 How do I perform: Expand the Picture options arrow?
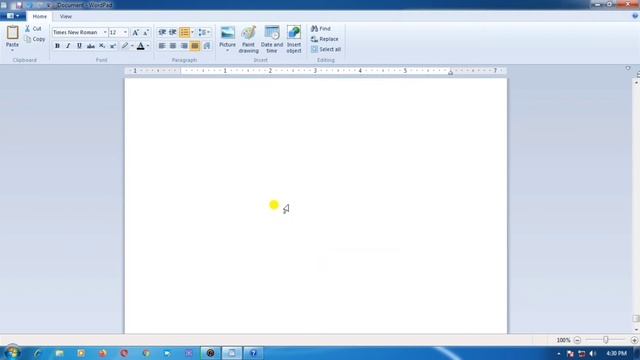coord(227,51)
